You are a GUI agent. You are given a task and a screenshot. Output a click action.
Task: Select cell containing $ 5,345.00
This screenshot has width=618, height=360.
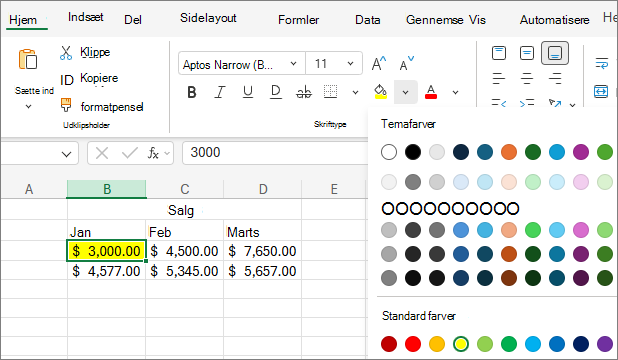pyautogui.click(x=184, y=271)
